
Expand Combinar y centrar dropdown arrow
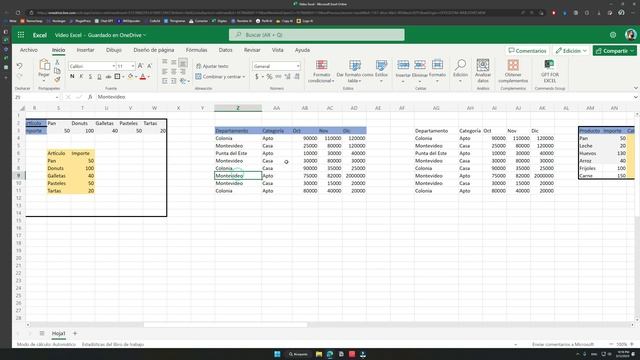244,77
